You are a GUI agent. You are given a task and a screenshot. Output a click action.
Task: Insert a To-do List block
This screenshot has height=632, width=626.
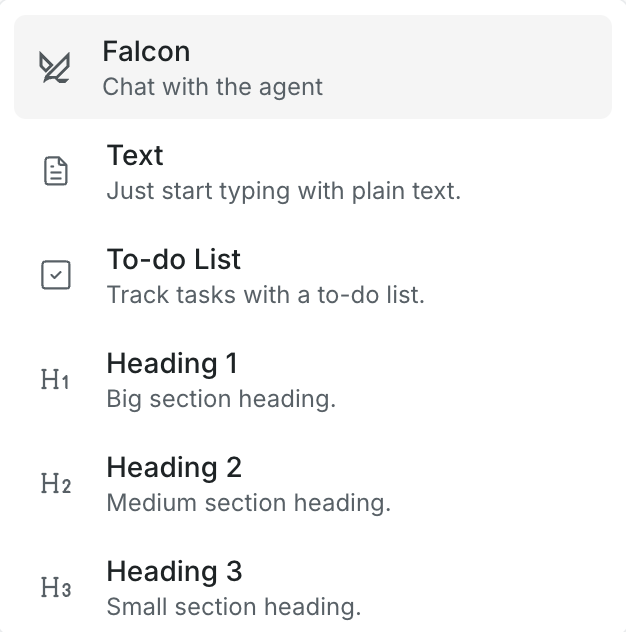[174, 260]
